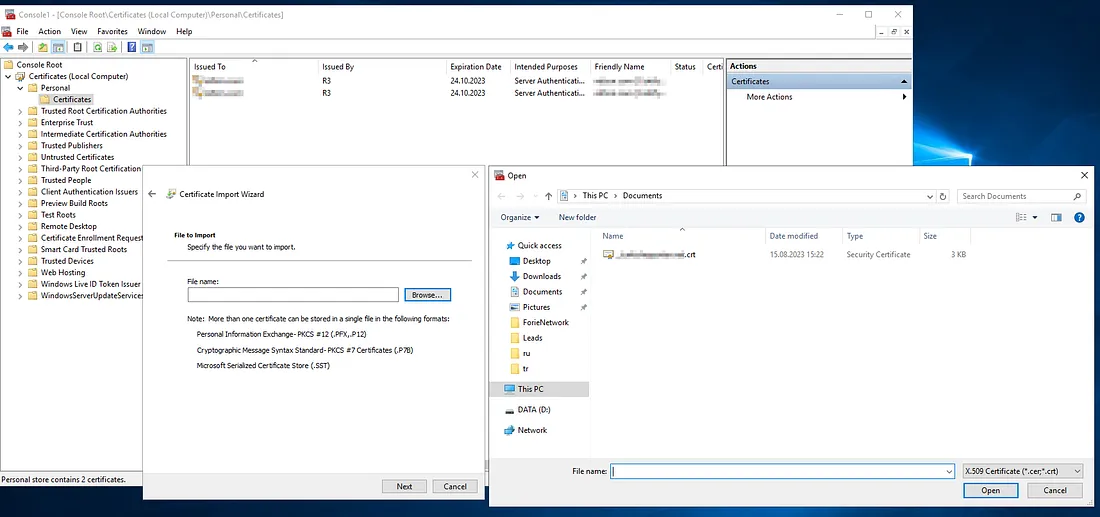
Task: Click the Search Documents field
Action: (x=1020, y=196)
